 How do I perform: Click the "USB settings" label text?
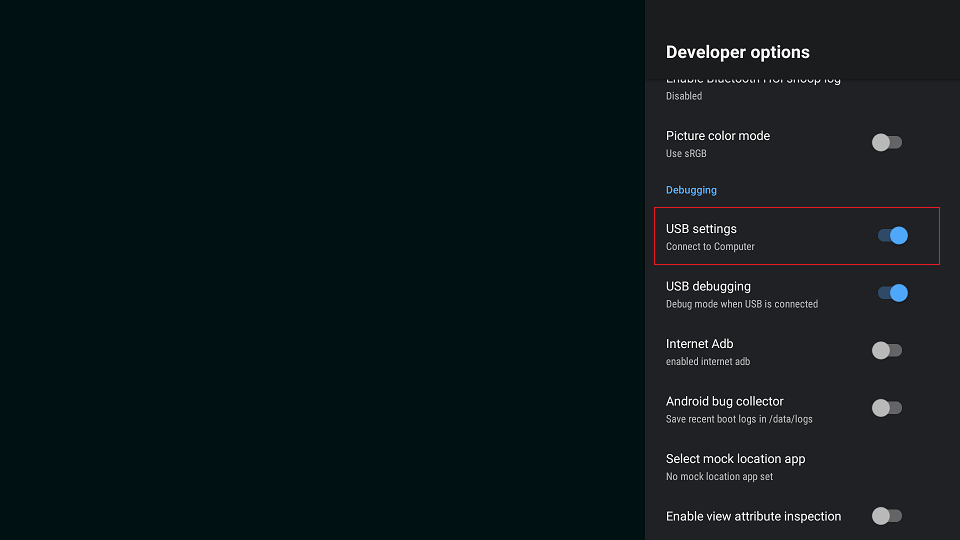(701, 229)
